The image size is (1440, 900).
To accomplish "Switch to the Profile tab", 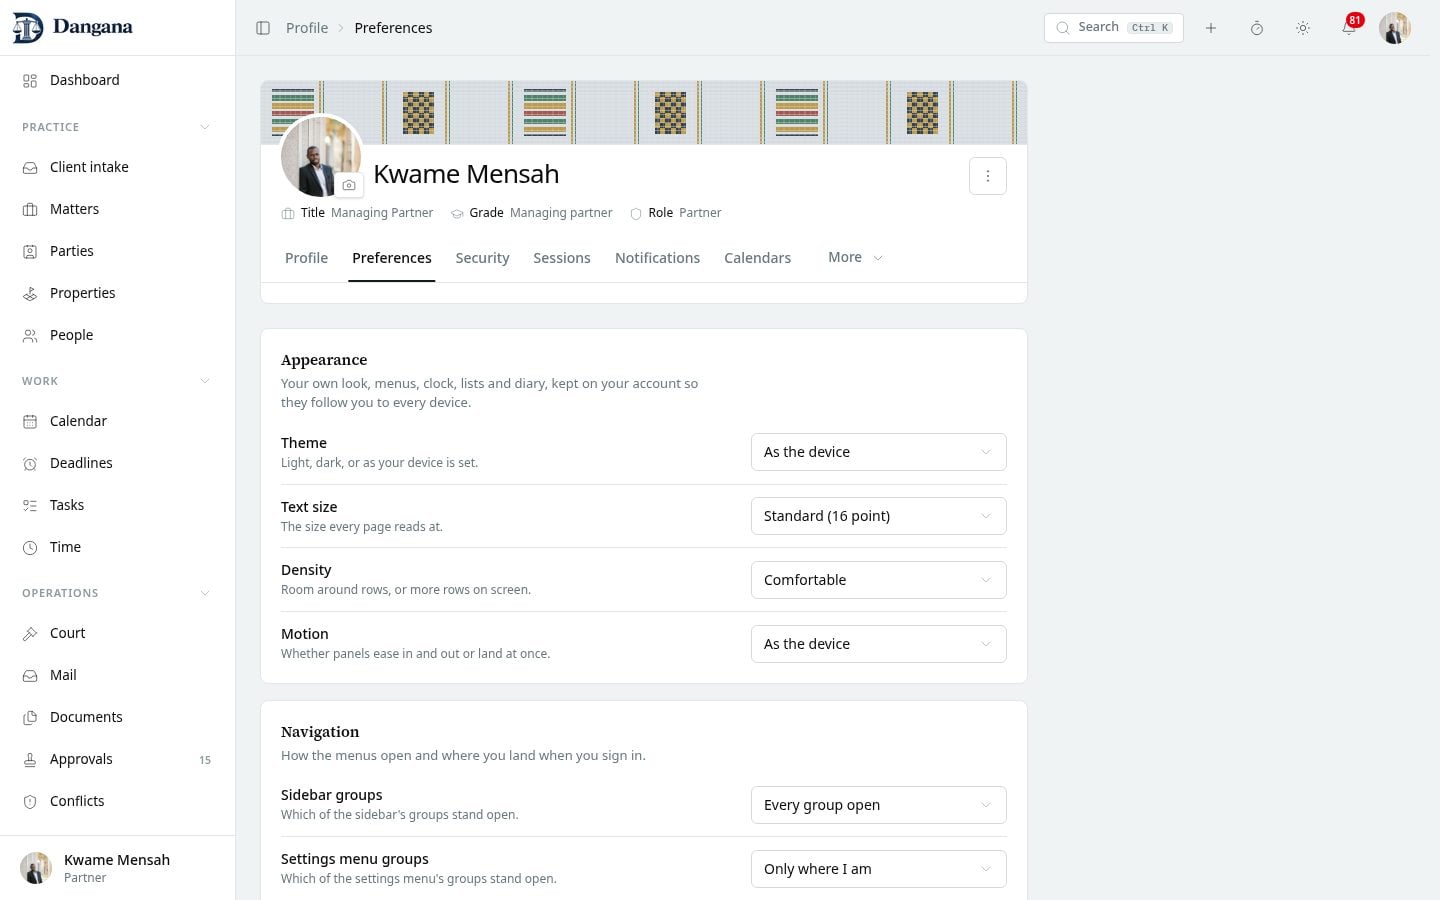I will 306,258.
